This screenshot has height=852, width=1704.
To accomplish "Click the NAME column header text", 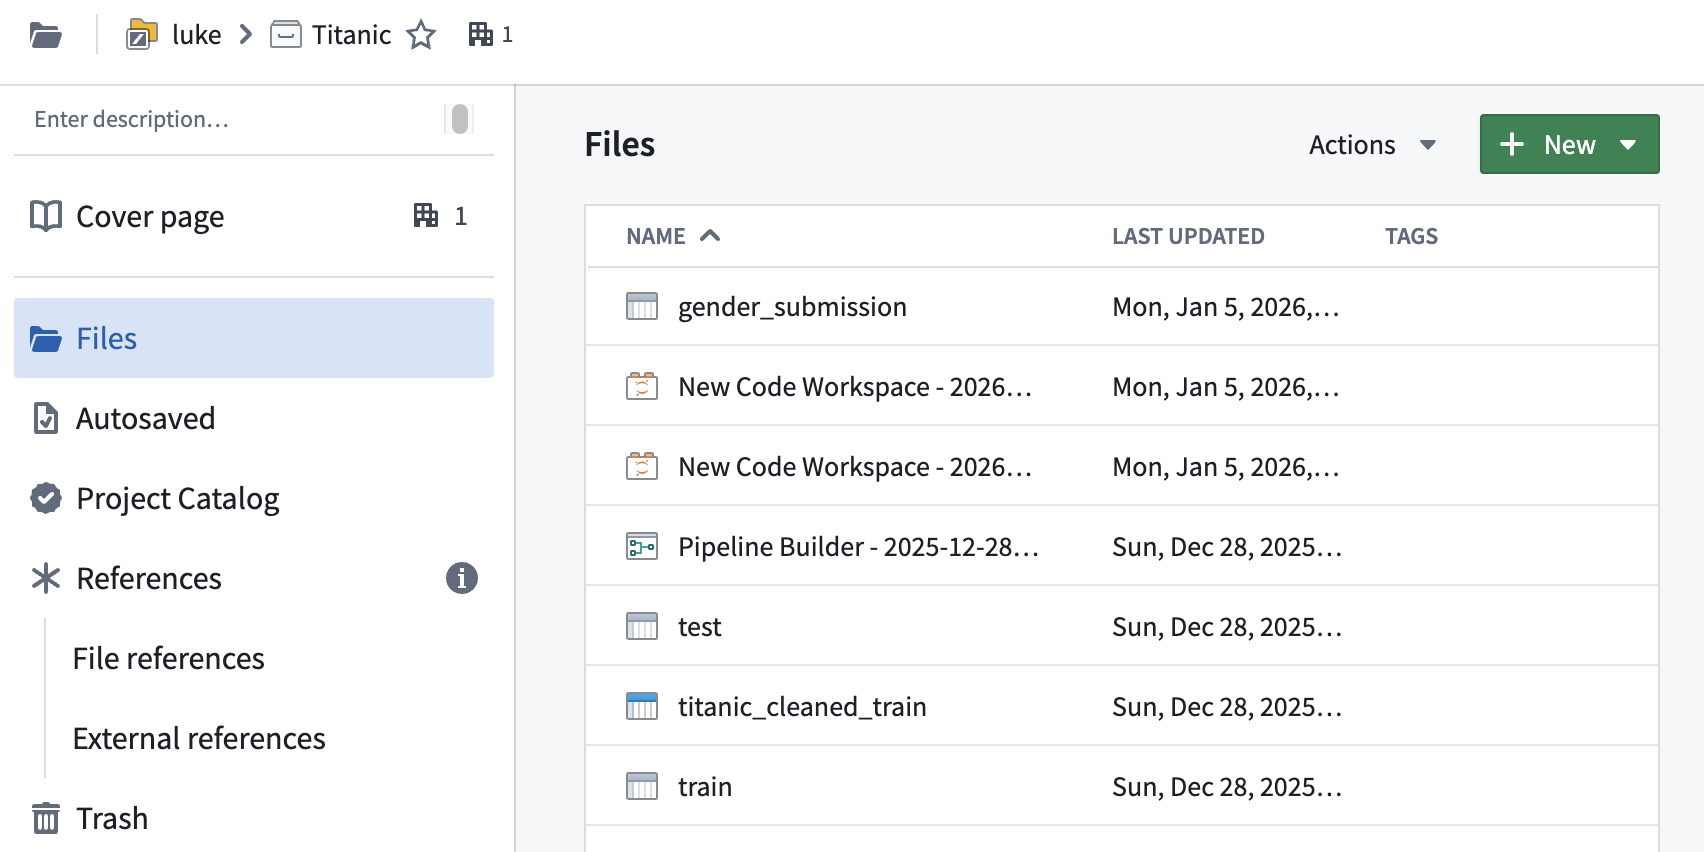I will 656,236.
